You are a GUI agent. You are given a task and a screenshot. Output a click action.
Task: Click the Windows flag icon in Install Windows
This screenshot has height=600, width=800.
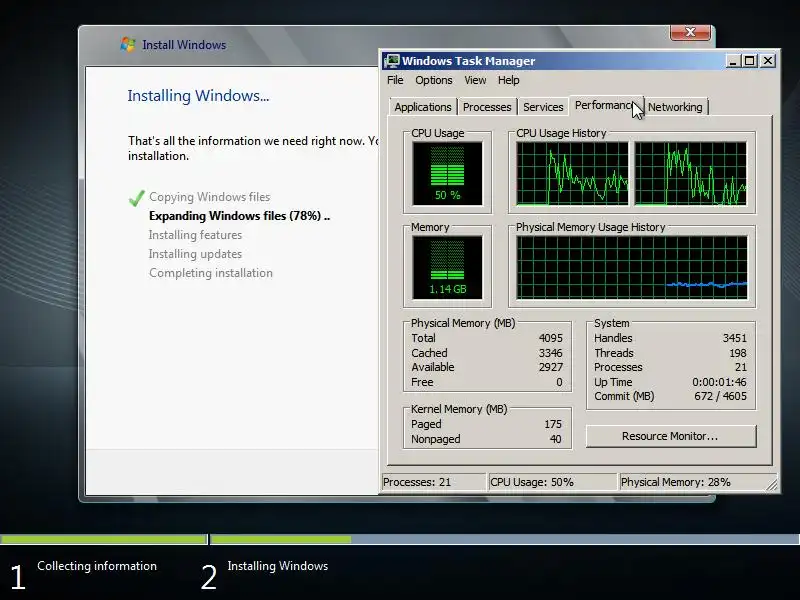pos(128,44)
